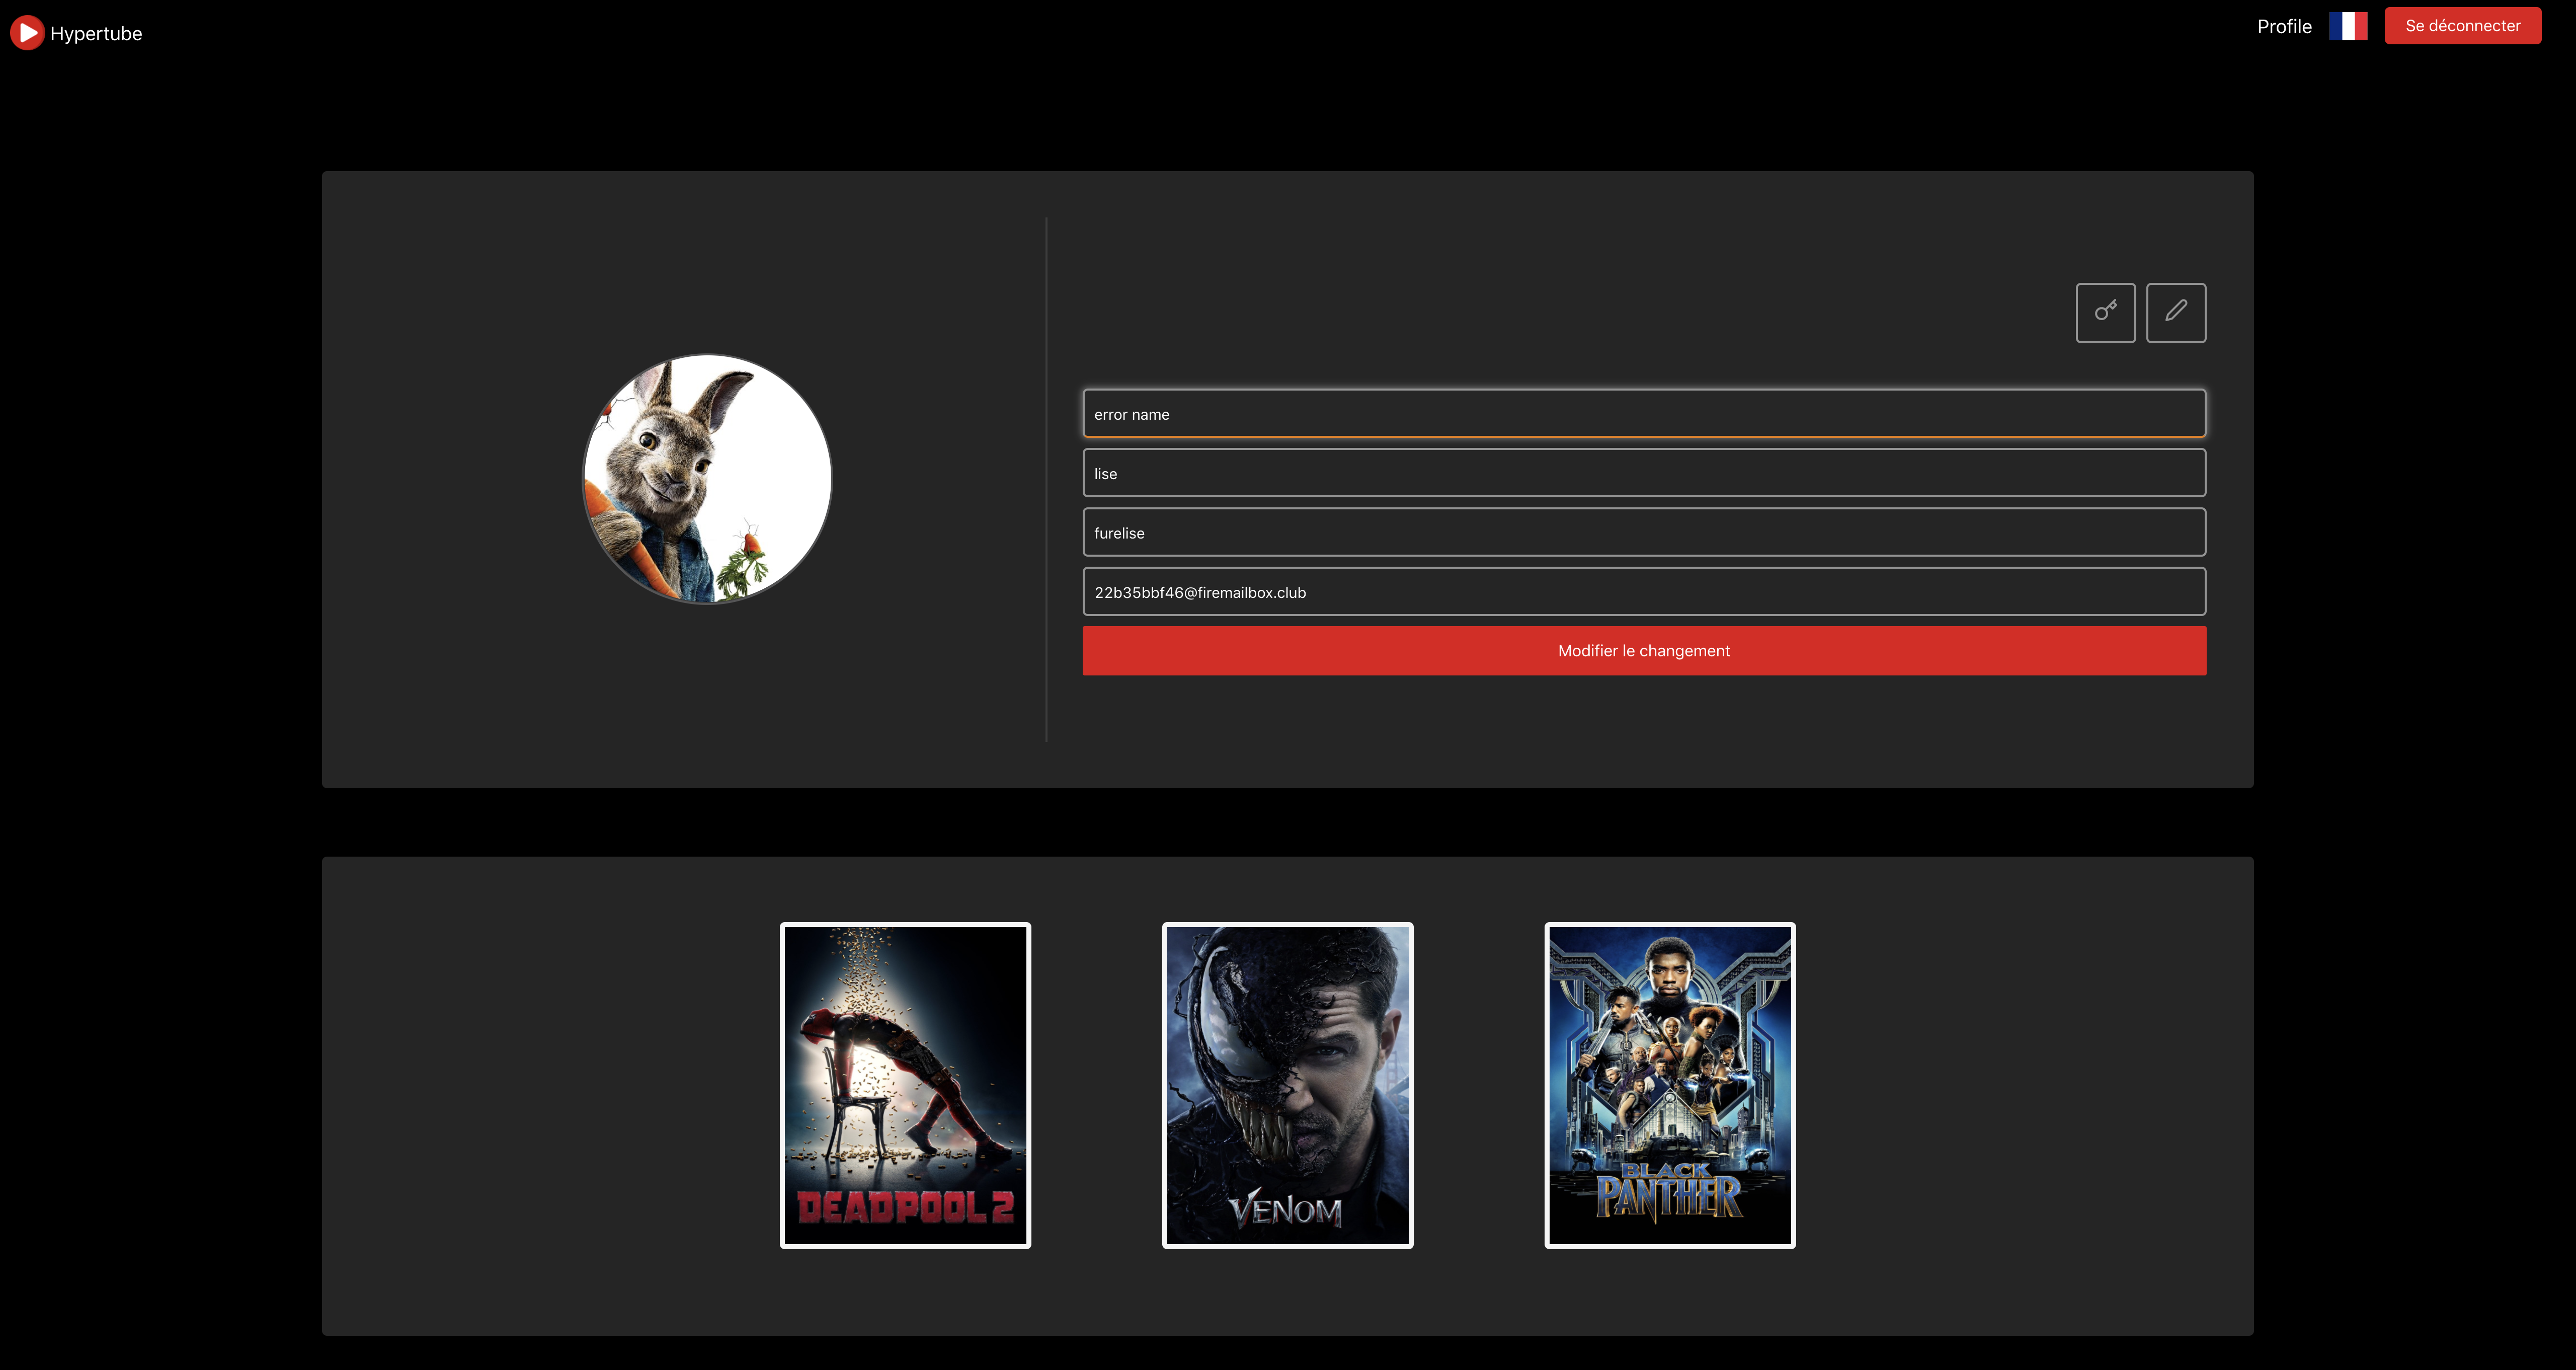The image size is (2576, 1370).
Task: Click the rabbit profile avatar picture
Action: [707, 479]
